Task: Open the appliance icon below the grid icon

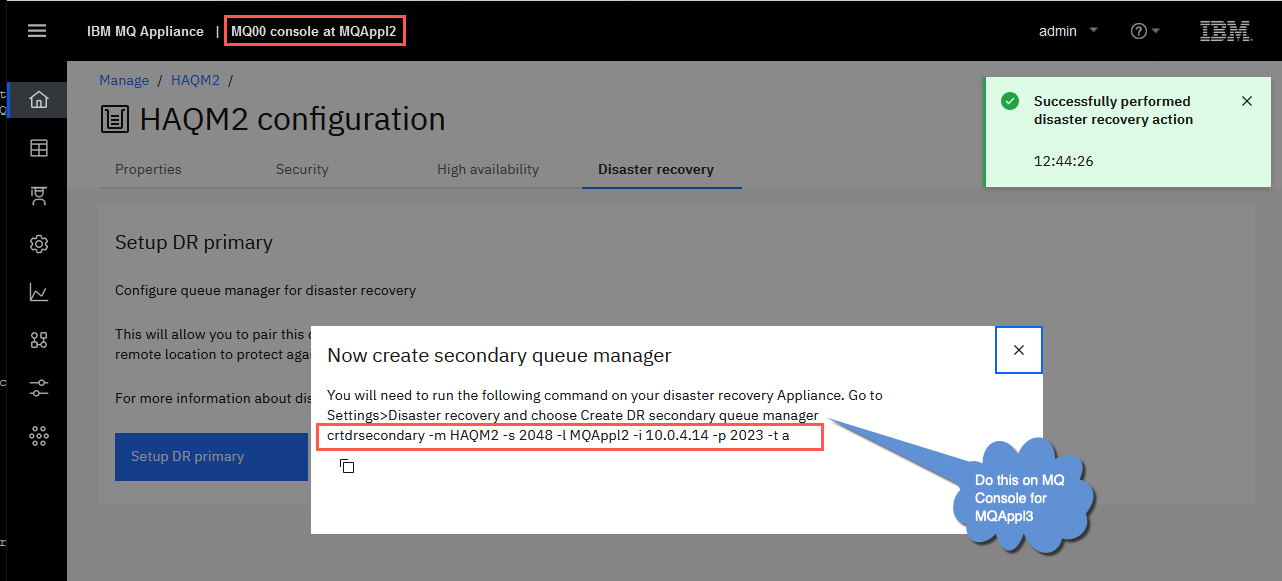Action: (x=39, y=196)
